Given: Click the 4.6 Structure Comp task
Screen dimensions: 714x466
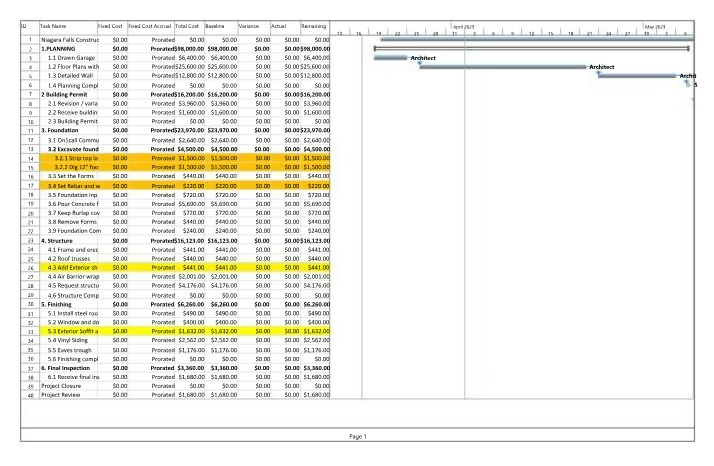Looking at the screenshot, I should [x=73, y=296].
